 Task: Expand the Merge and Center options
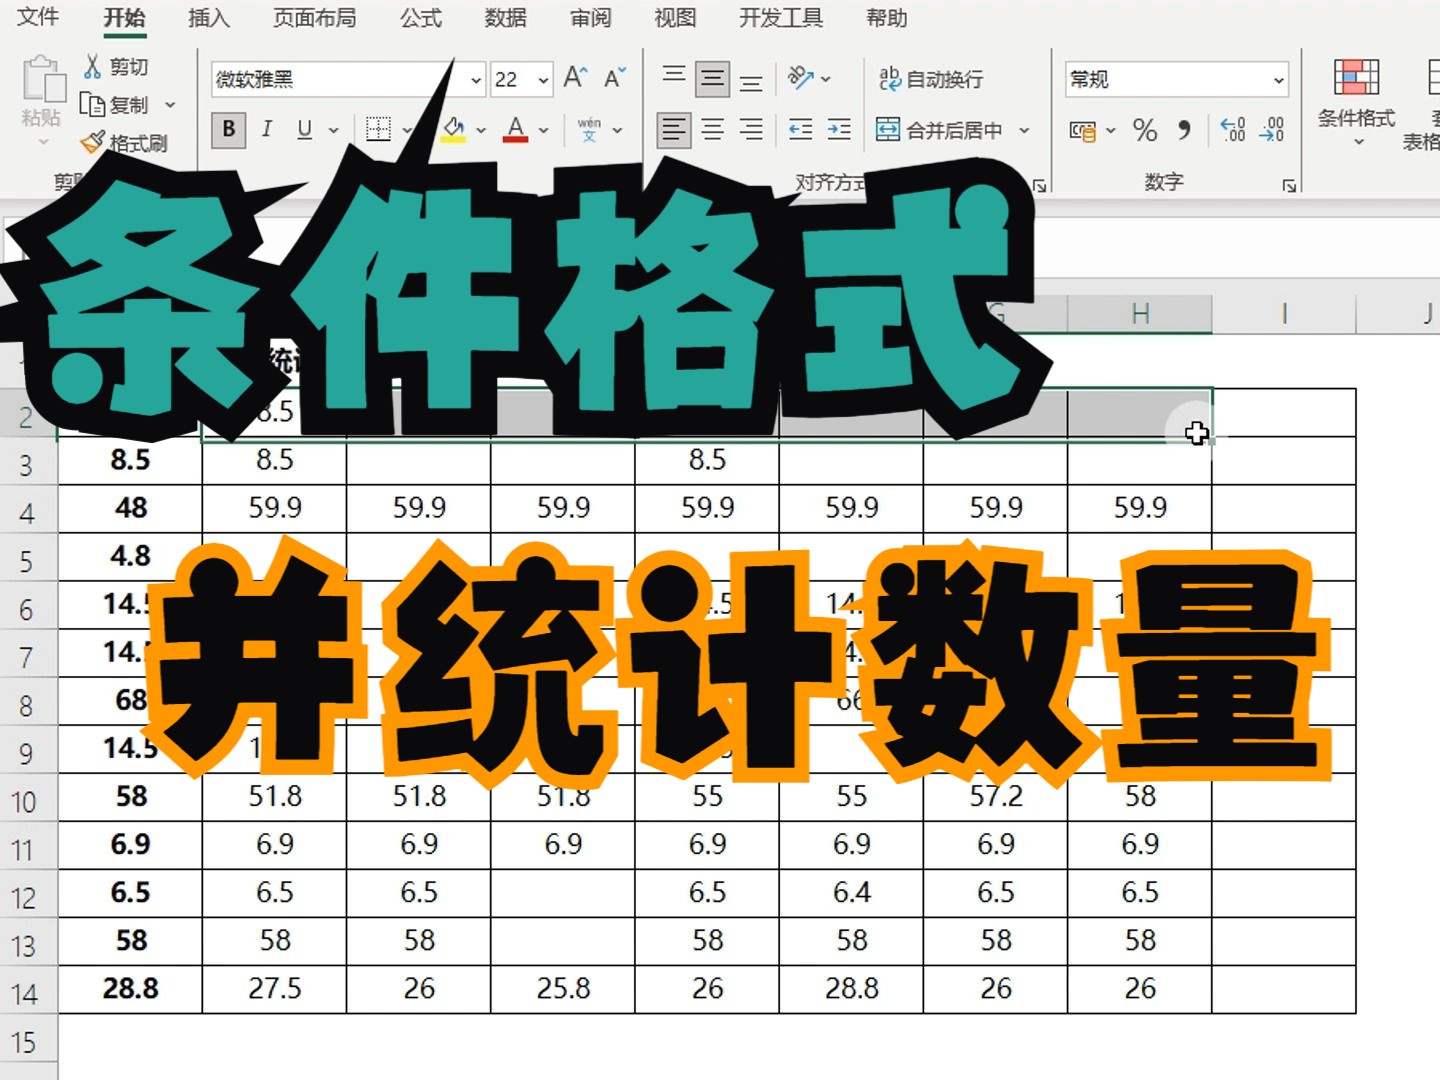click(x=1023, y=130)
